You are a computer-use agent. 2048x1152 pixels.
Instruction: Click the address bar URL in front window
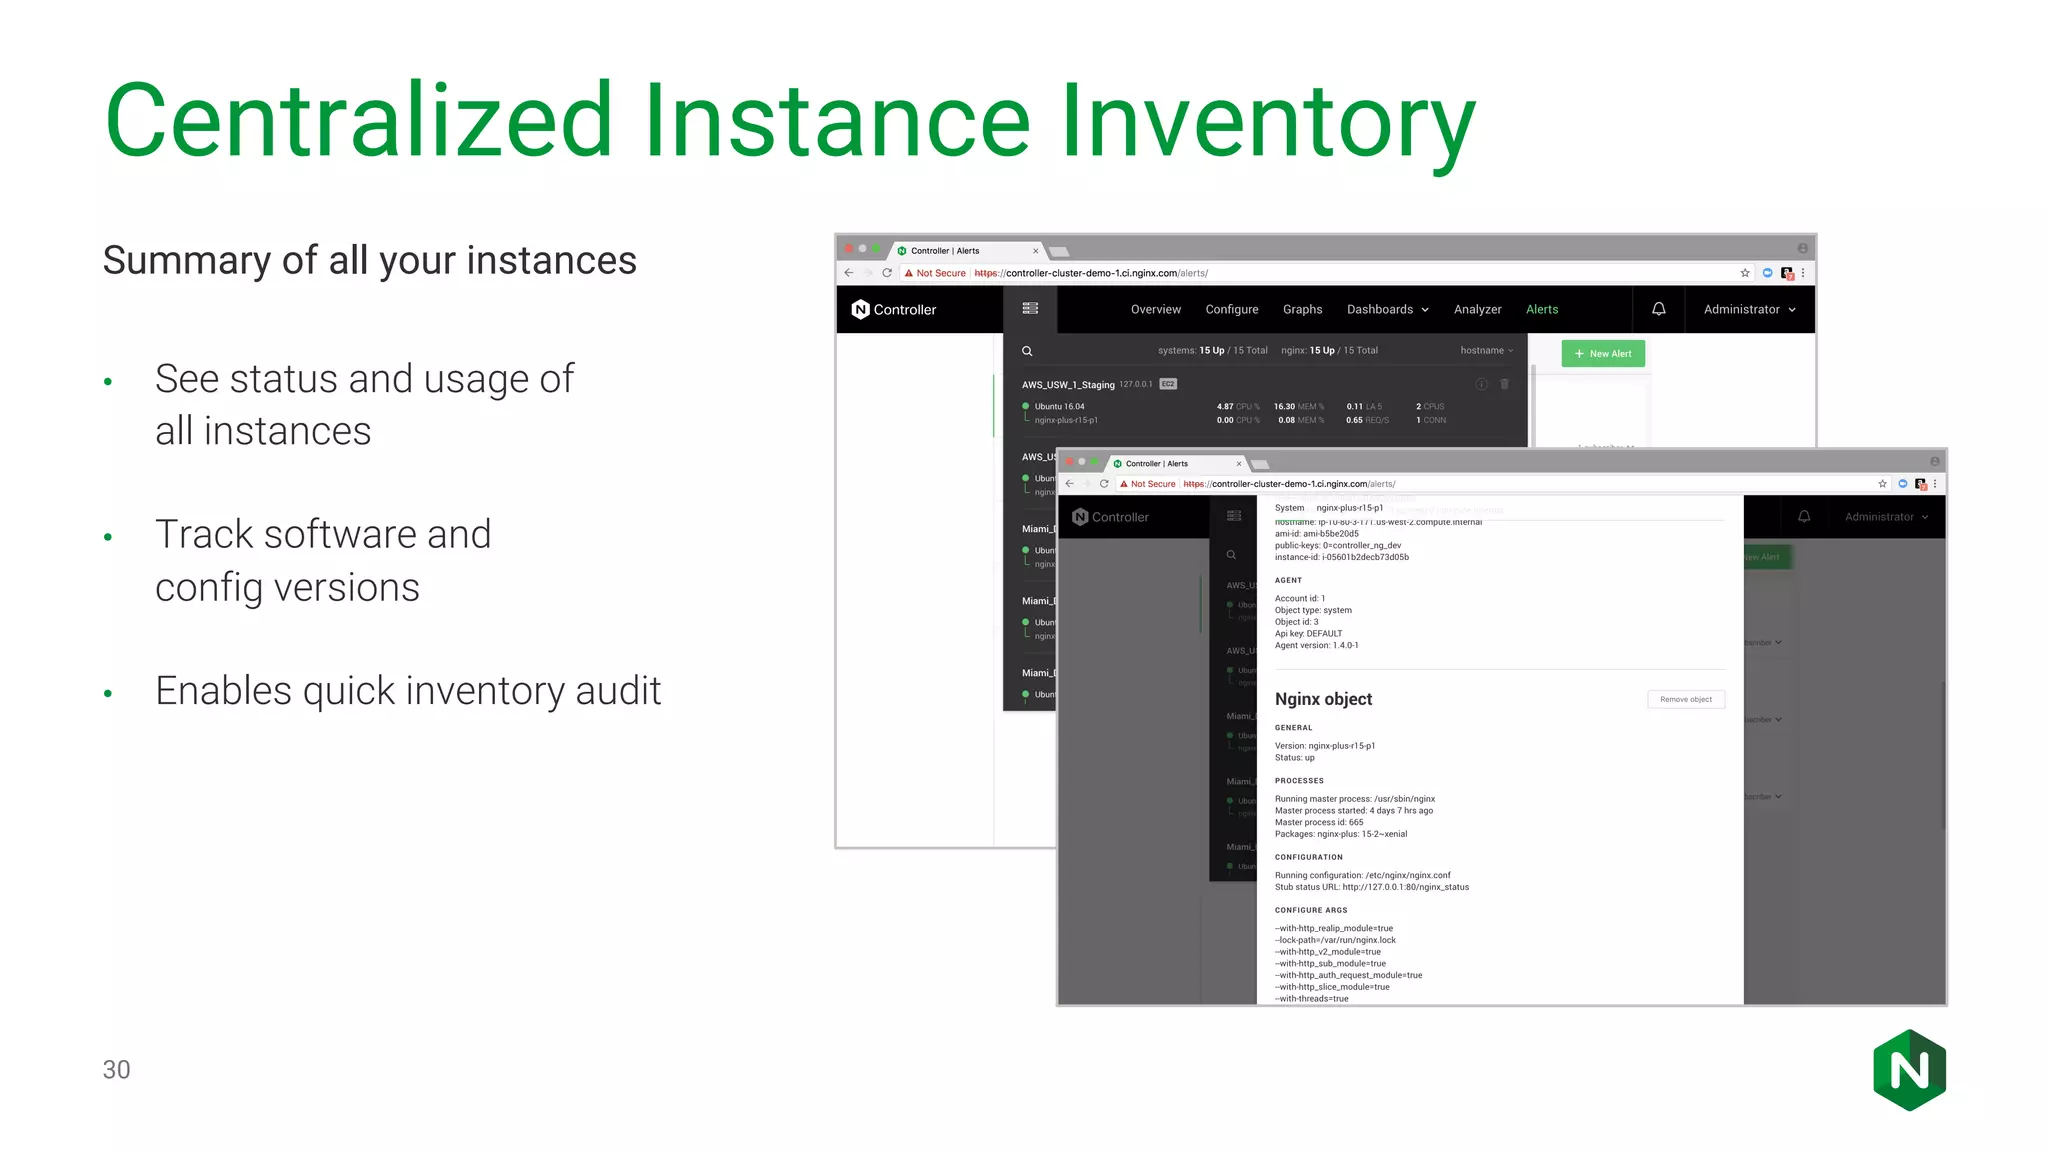coord(1289,484)
